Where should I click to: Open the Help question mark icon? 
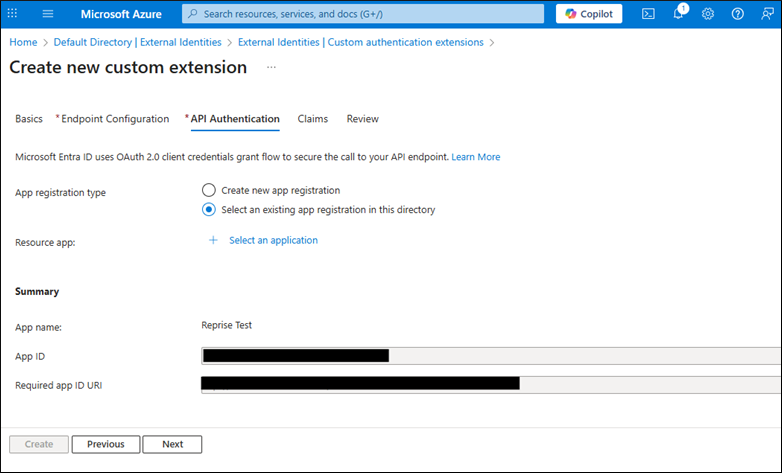point(738,14)
